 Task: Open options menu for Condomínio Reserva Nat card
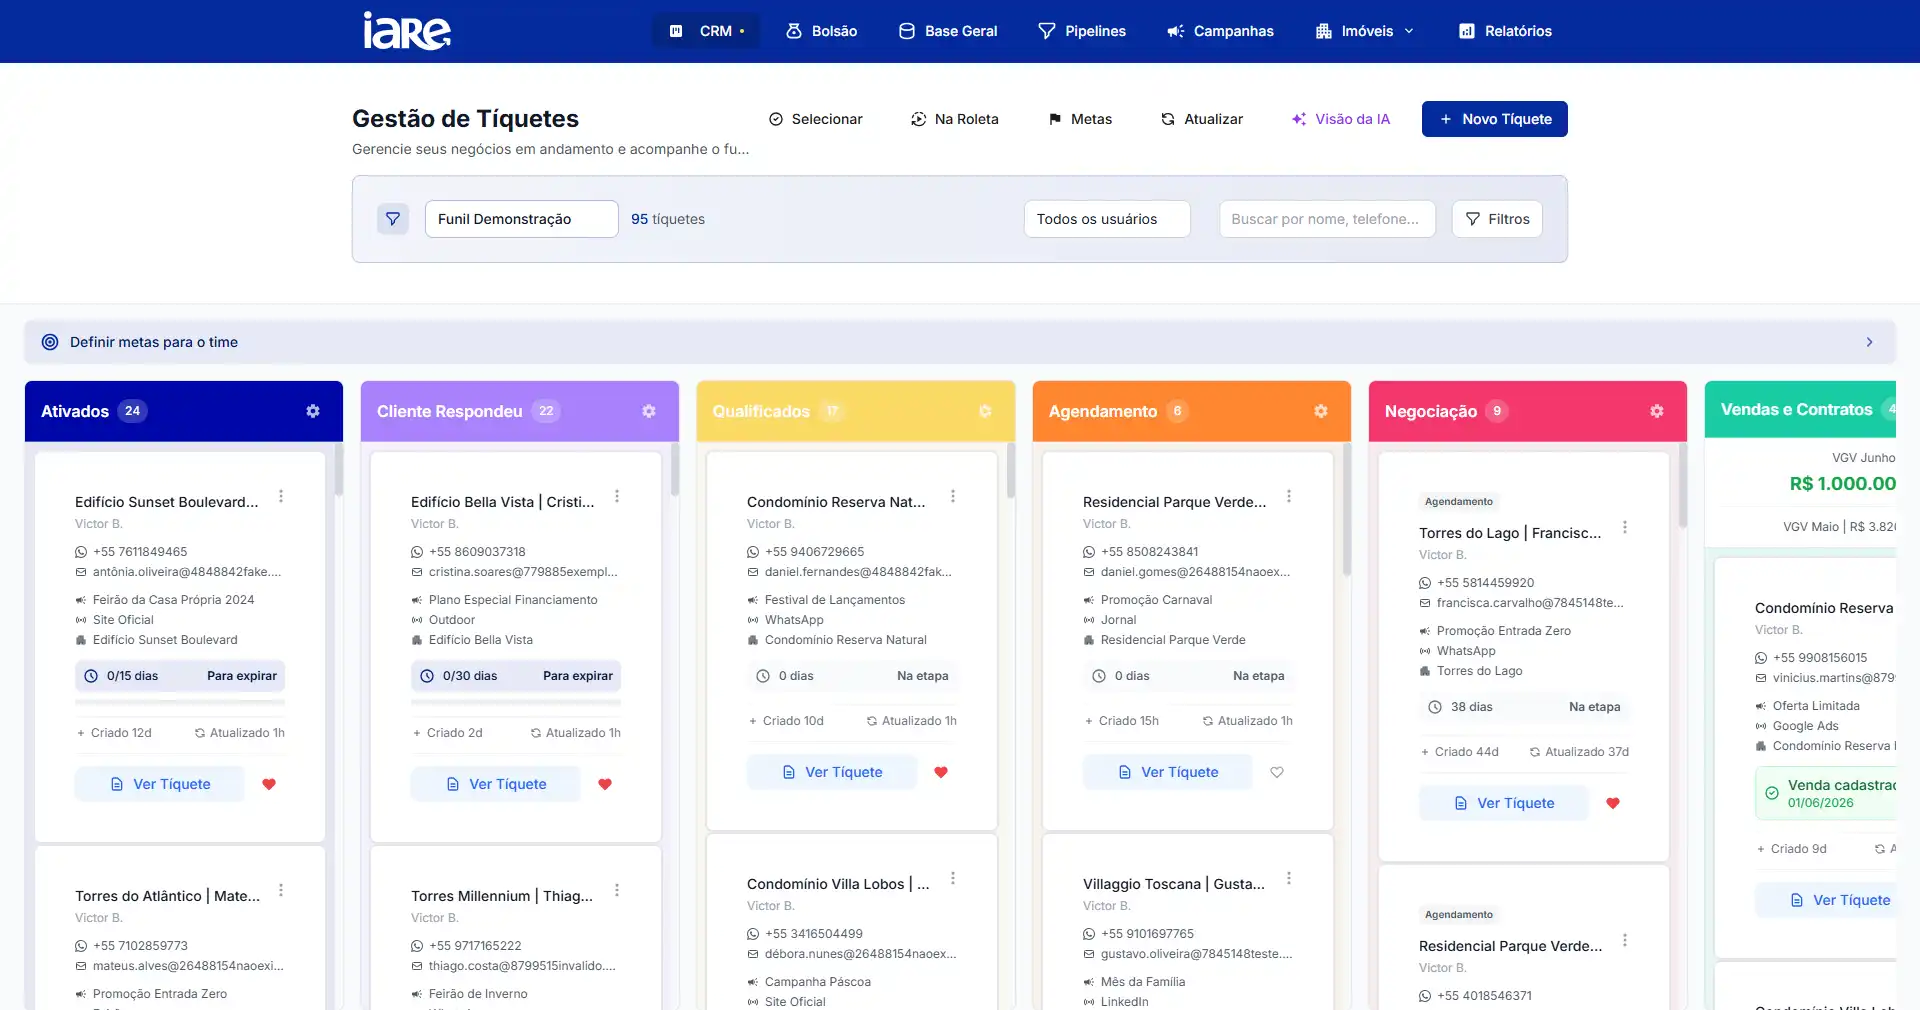953,496
